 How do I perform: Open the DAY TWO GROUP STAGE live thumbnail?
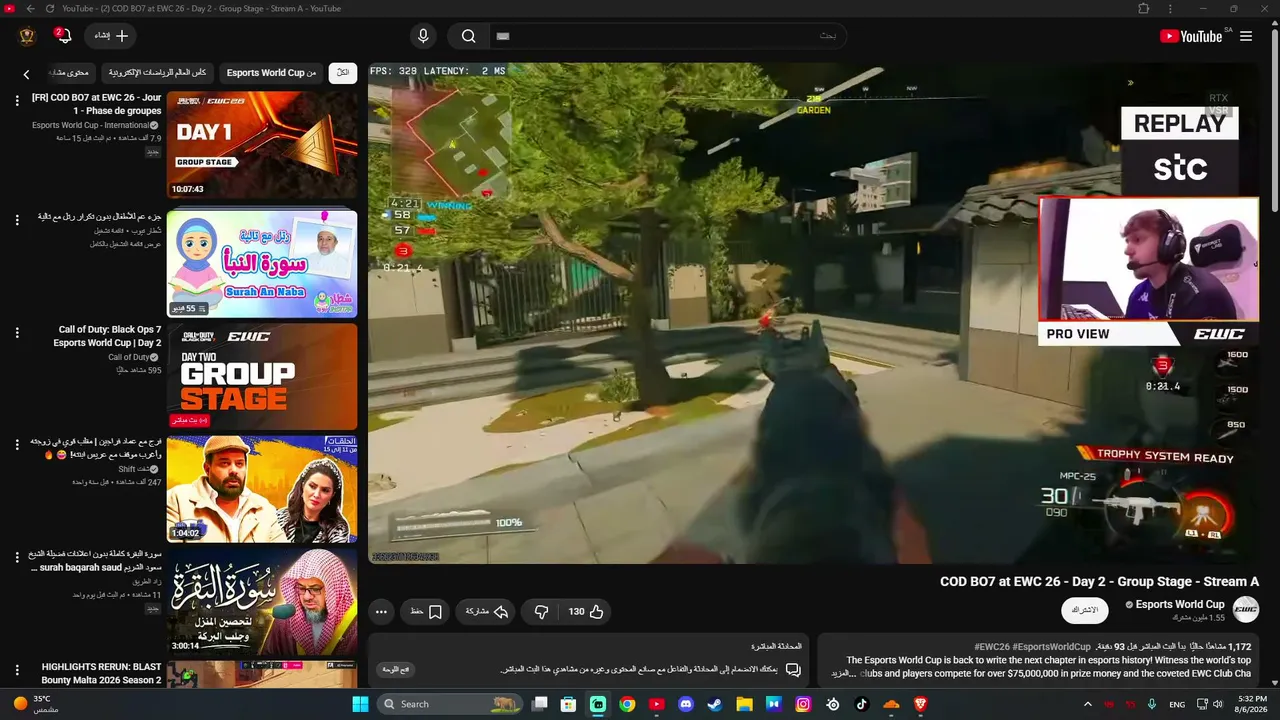[262, 377]
